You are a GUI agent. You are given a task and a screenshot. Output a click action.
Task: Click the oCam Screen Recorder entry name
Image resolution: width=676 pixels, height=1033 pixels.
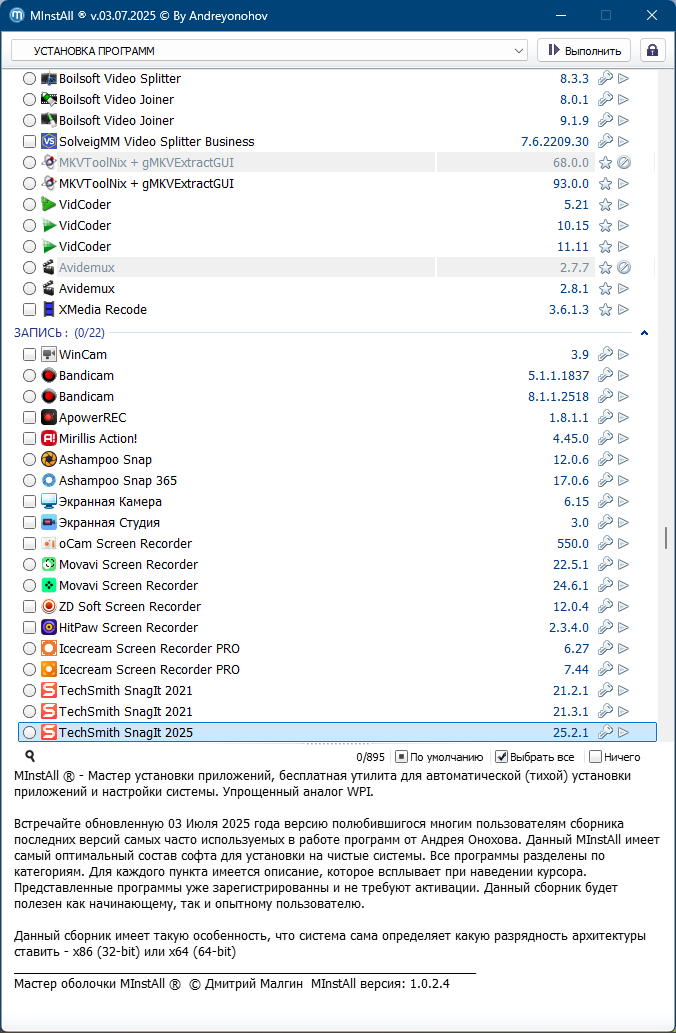coord(125,544)
